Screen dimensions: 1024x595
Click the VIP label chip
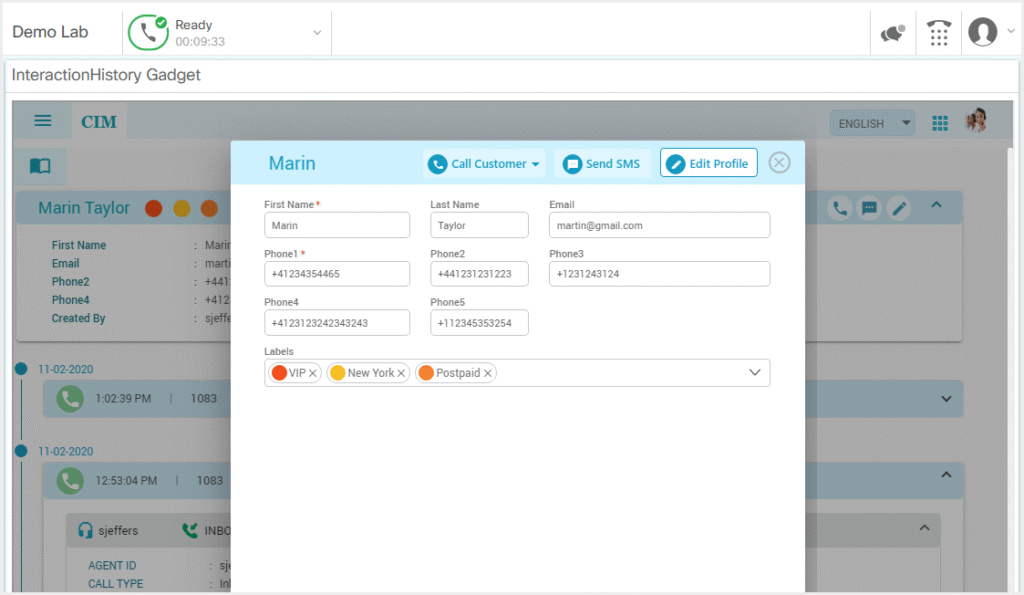(295, 373)
